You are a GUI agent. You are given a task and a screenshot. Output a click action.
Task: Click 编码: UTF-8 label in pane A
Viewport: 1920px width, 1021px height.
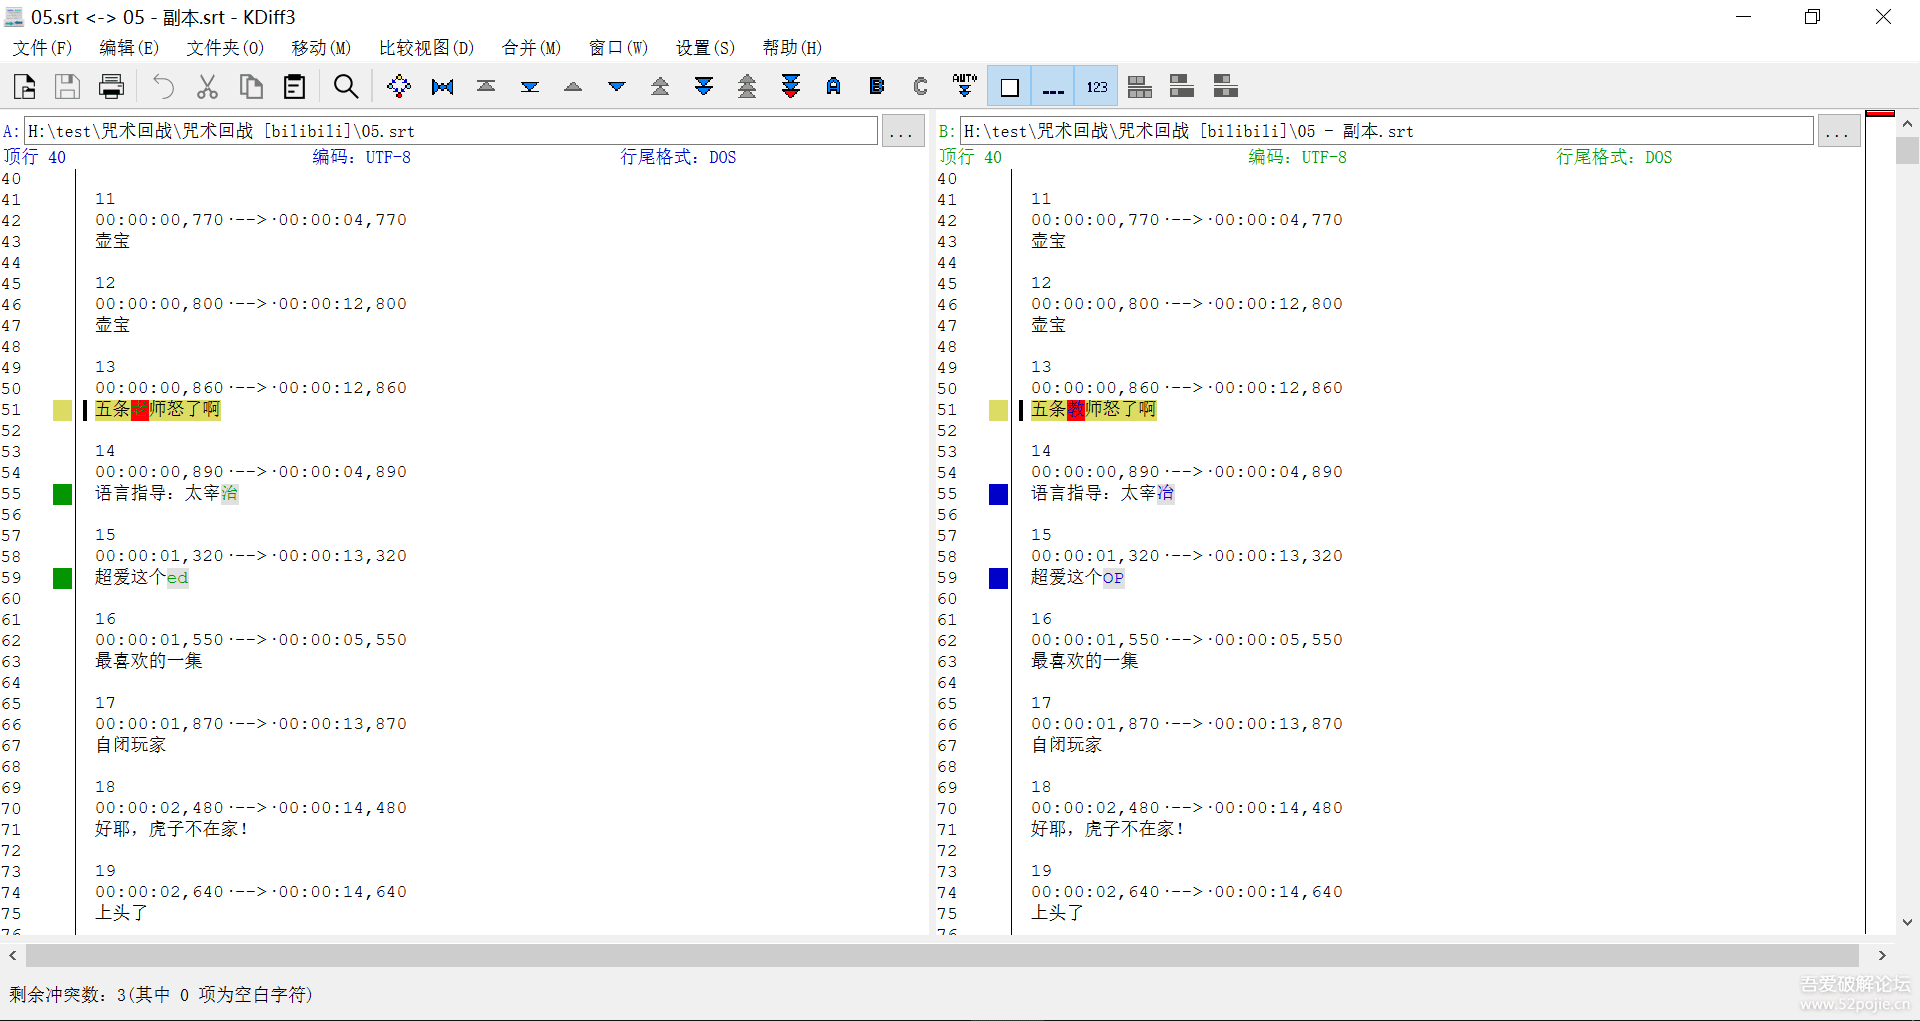[361, 157]
